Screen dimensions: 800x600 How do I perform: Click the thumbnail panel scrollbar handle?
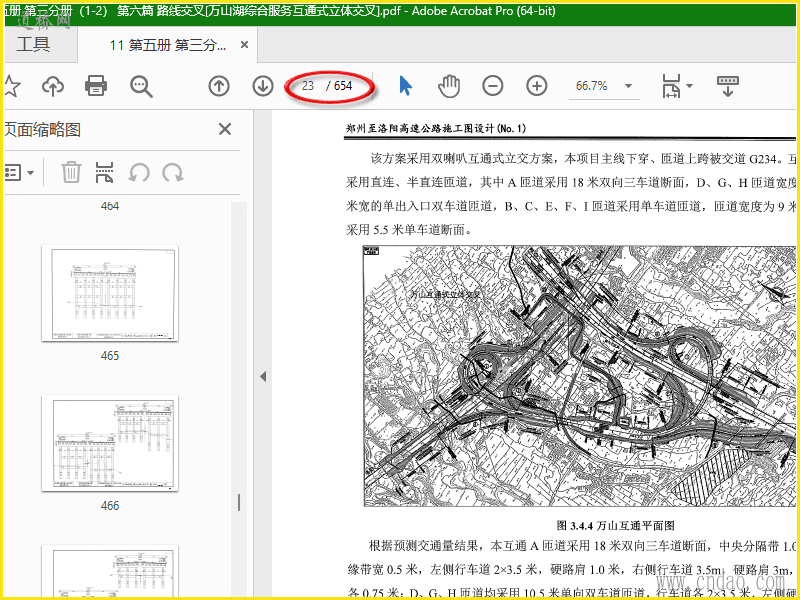coord(239,503)
